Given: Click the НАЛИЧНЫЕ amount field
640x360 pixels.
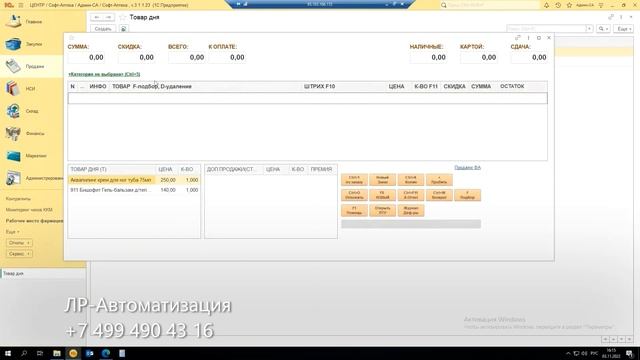Looking at the screenshot, I should tap(428, 58).
